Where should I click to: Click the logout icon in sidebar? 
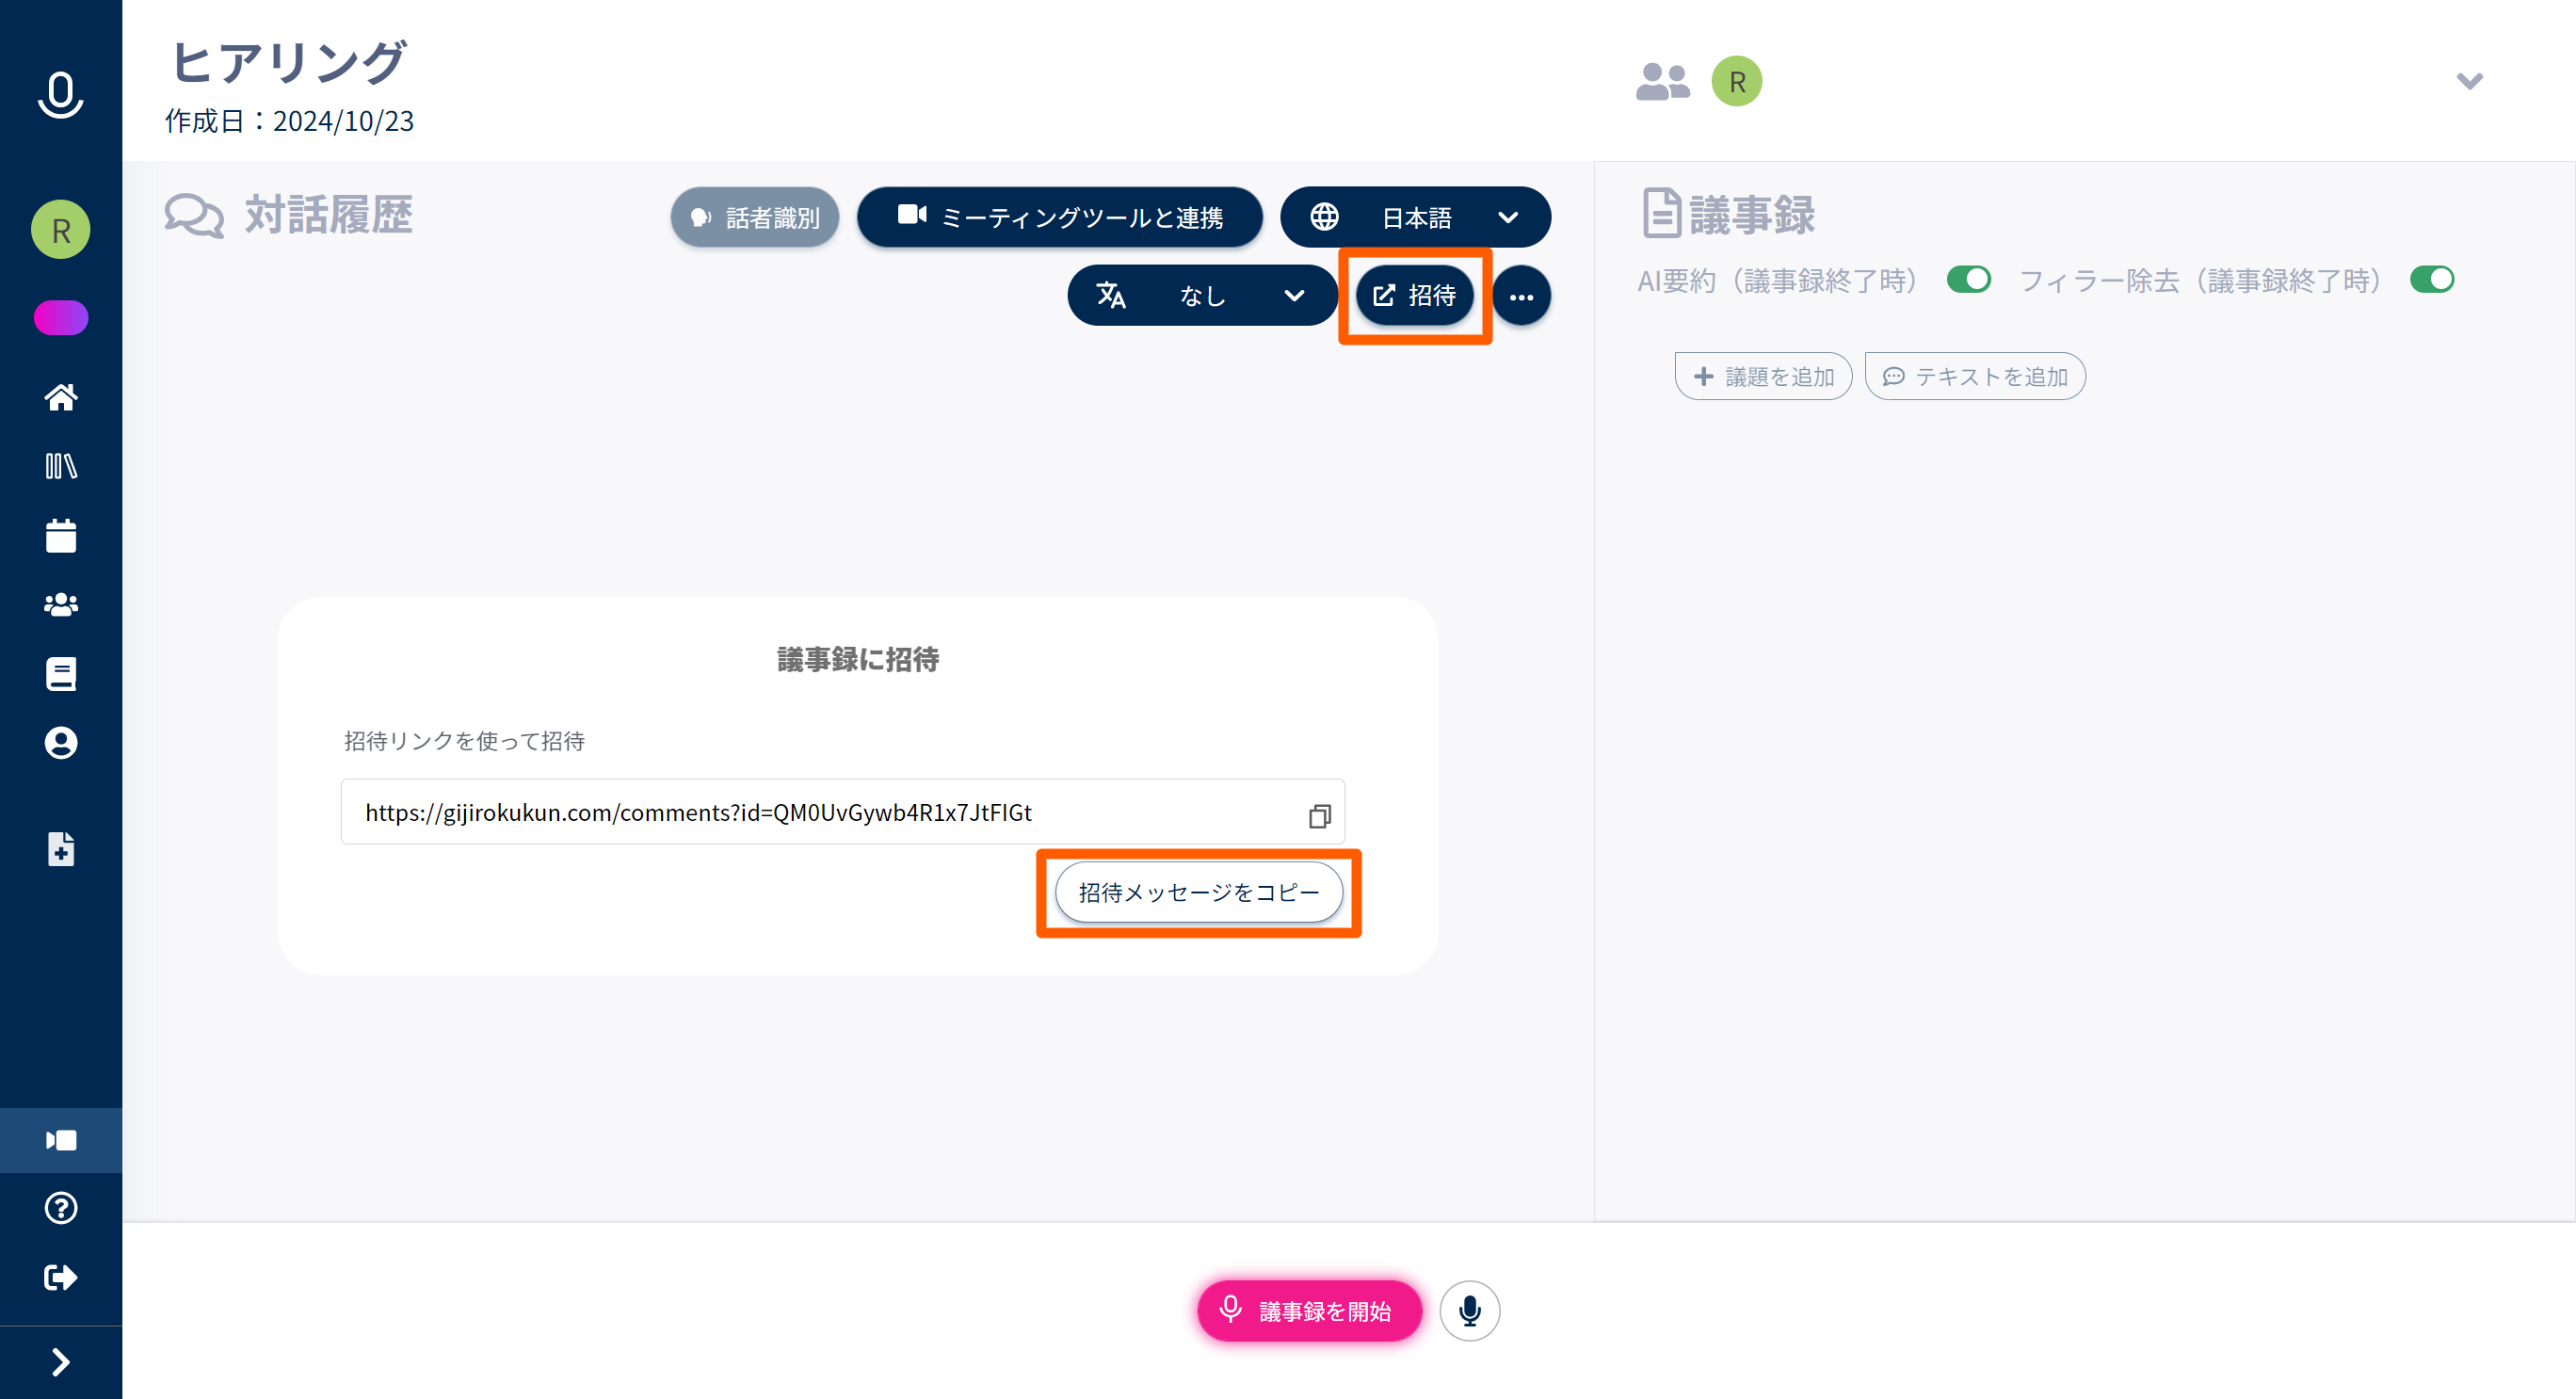pyautogui.click(x=61, y=1277)
